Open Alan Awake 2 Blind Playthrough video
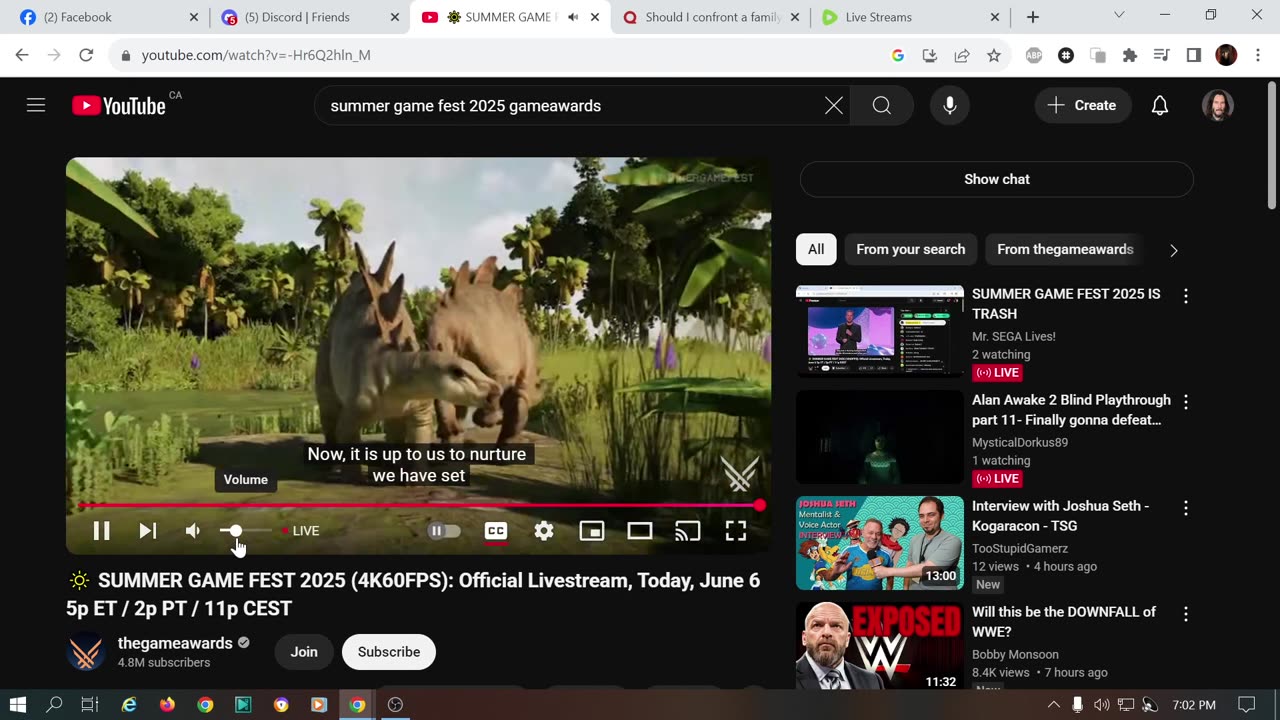Viewport: 1280px width, 720px height. pos(880,437)
